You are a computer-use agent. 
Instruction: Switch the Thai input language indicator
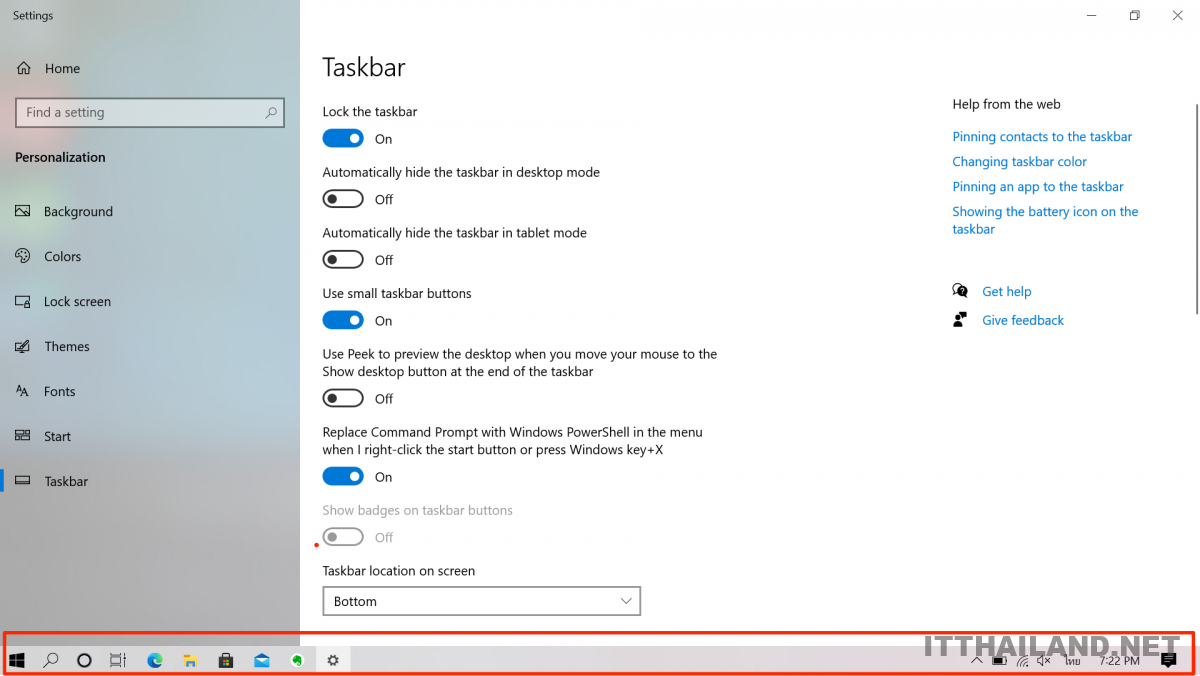(x=1072, y=660)
